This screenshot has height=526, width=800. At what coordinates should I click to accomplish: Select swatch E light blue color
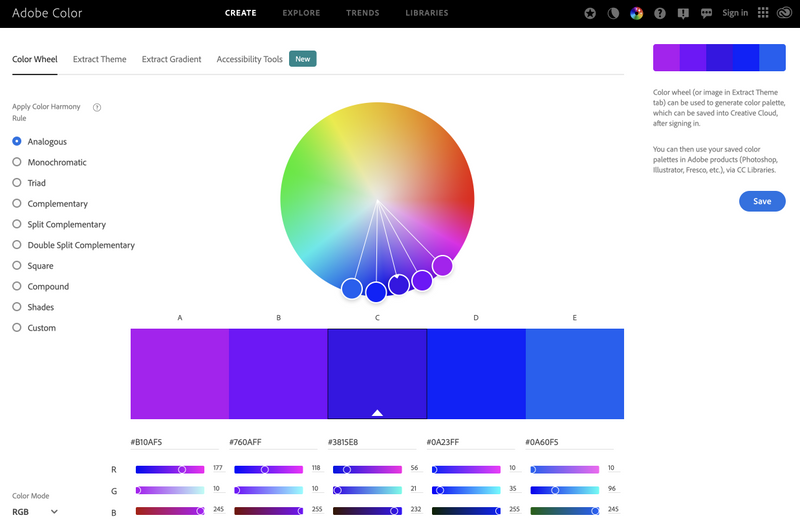click(x=574, y=373)
